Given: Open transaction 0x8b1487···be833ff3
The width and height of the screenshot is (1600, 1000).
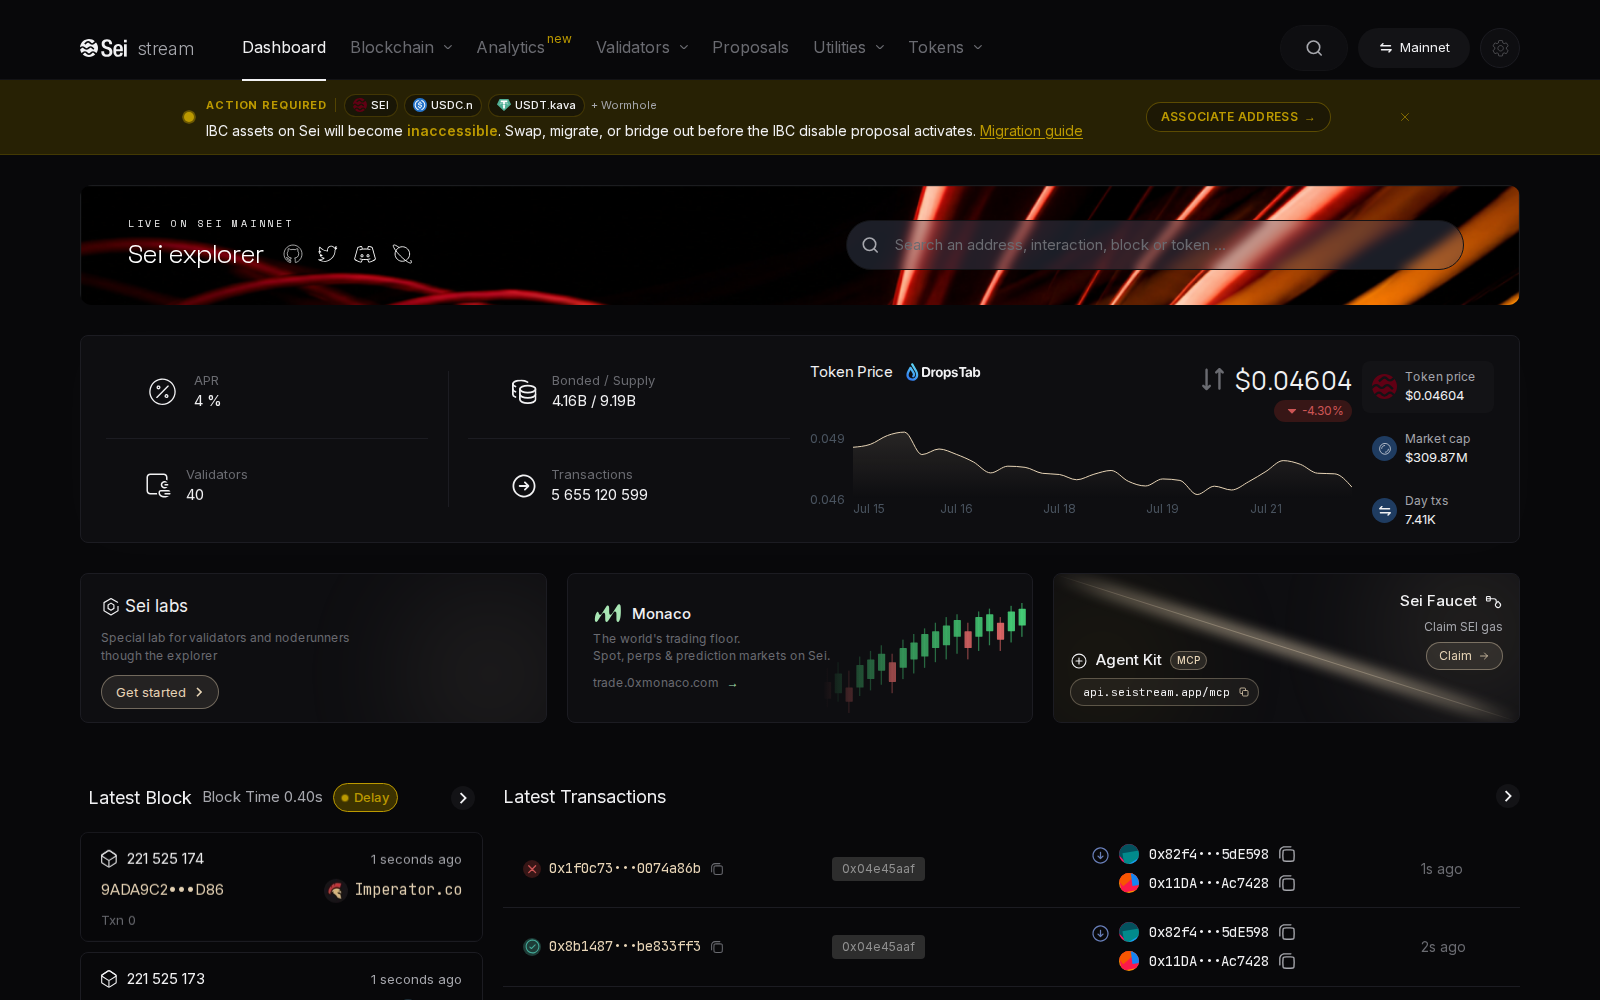Looking at the screenshot, I should pos(624,947).
